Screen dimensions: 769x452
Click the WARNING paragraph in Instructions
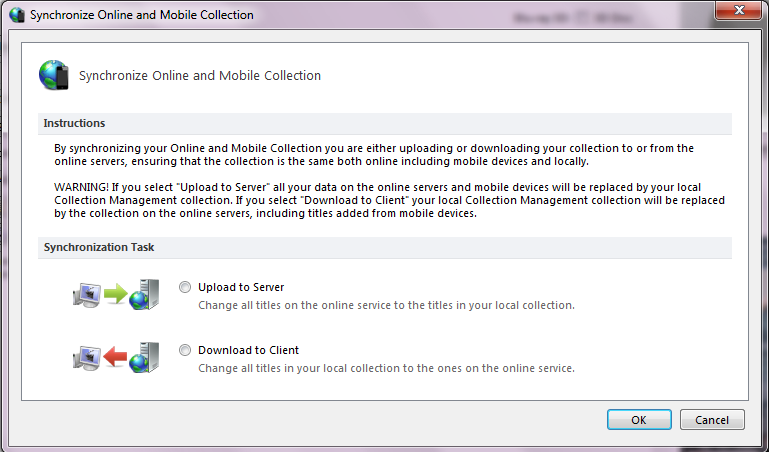pyautogui.click(x=389, y=200)
